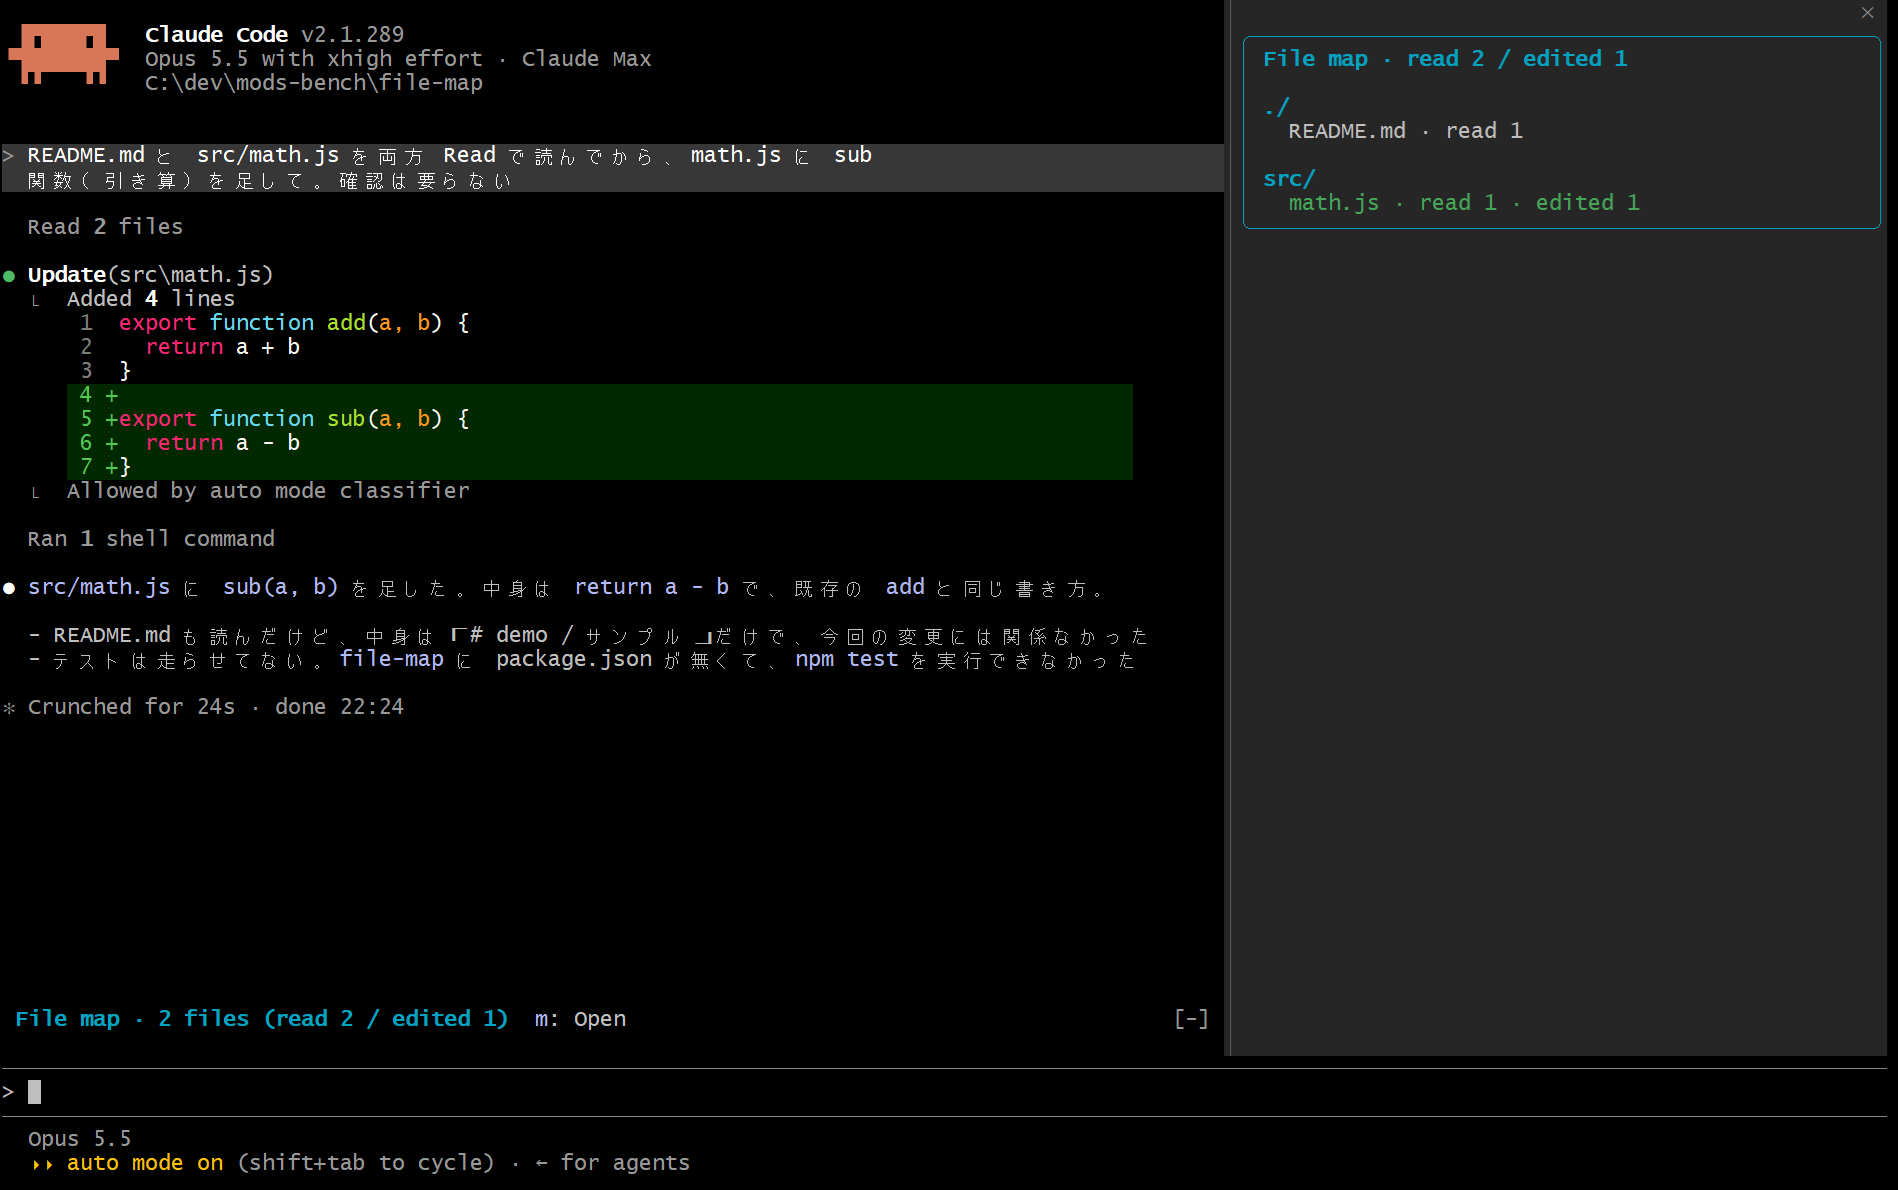Click the 'npm test' mention in reply
The image size is (1898, 1190).
[x=847, y=659]
